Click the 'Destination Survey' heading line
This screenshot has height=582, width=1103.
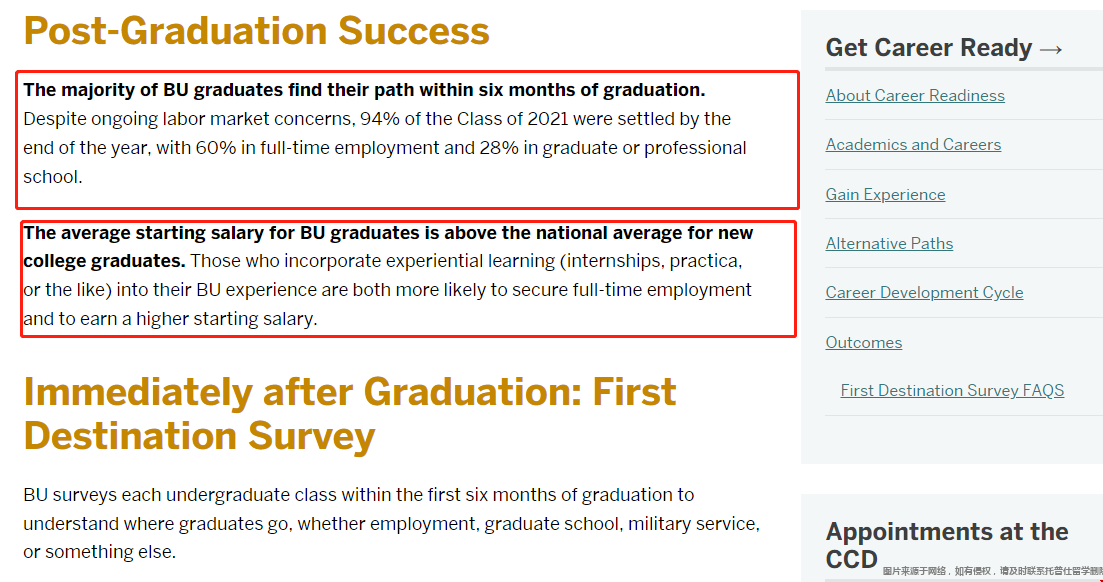coord(199,436)
